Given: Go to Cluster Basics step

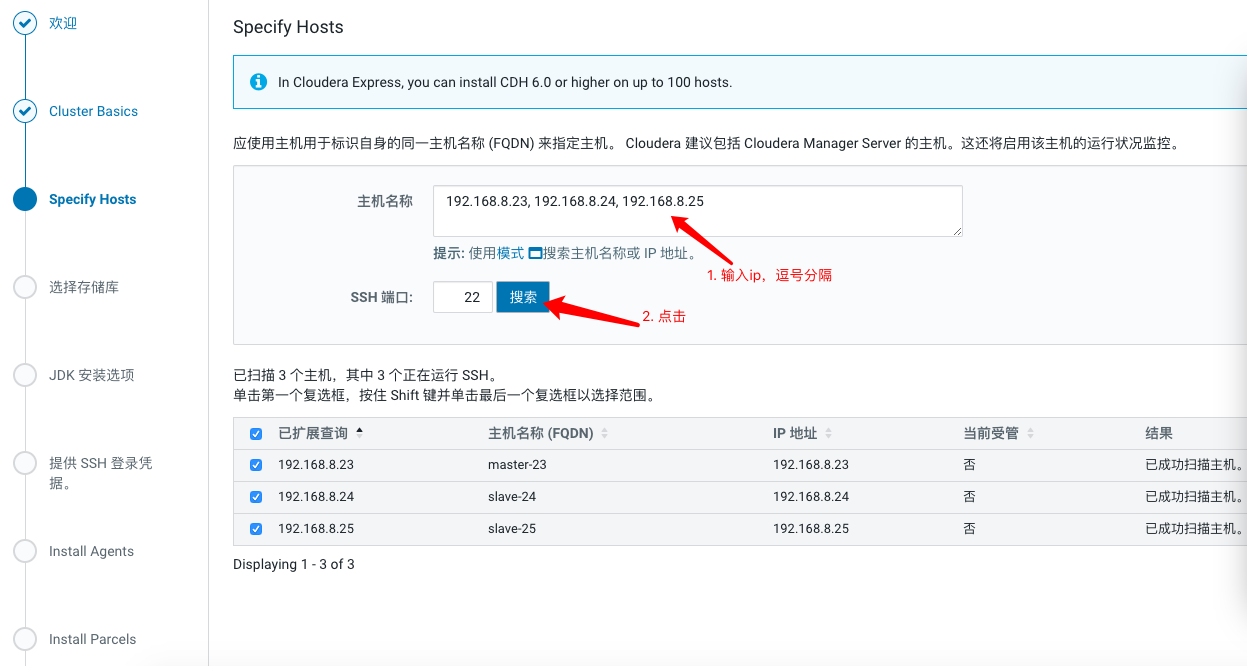Looking at the screenshot, I should pyautogui.click(x=93, y=111).
